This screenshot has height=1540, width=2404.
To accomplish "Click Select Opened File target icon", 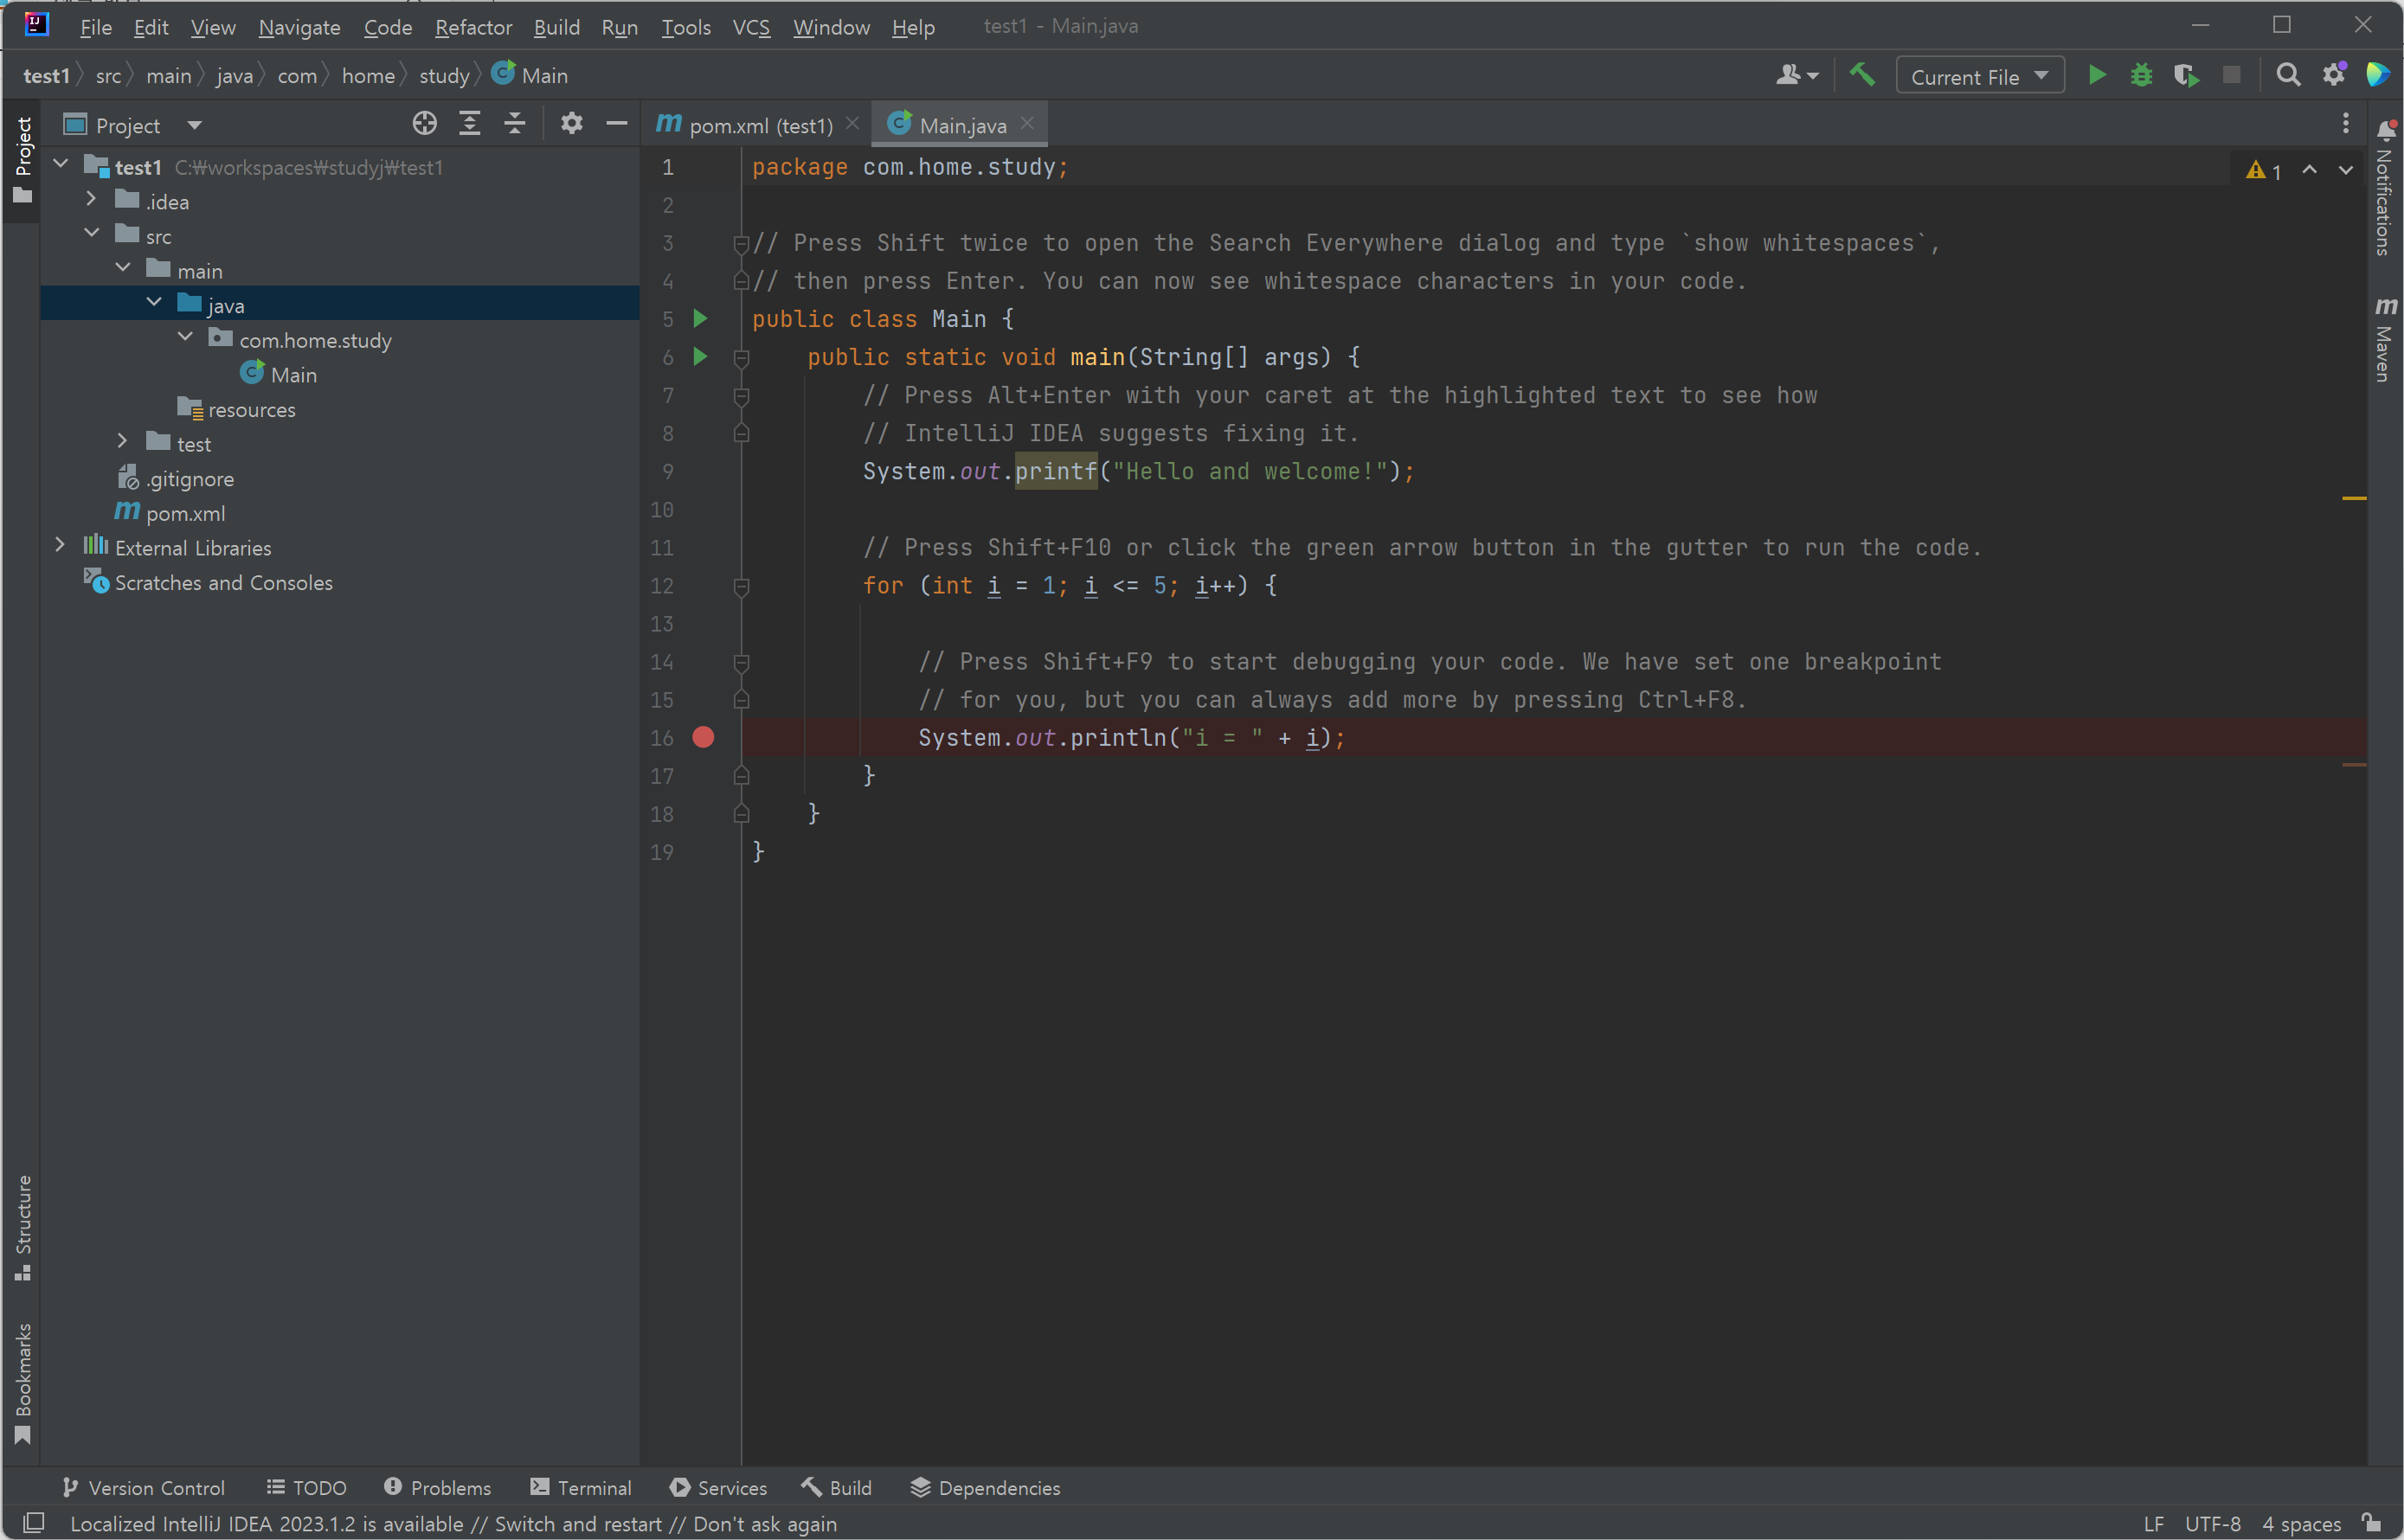I will 425,124.
